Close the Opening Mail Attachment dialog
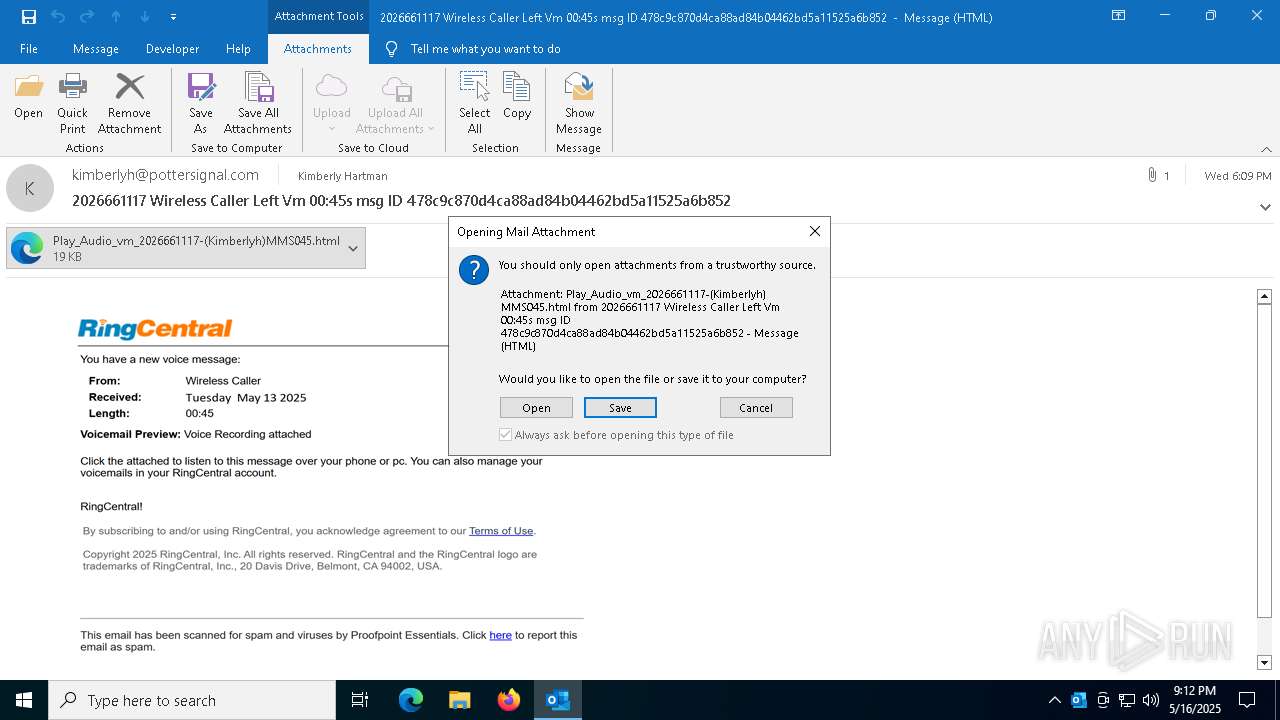 coord(814,231)
